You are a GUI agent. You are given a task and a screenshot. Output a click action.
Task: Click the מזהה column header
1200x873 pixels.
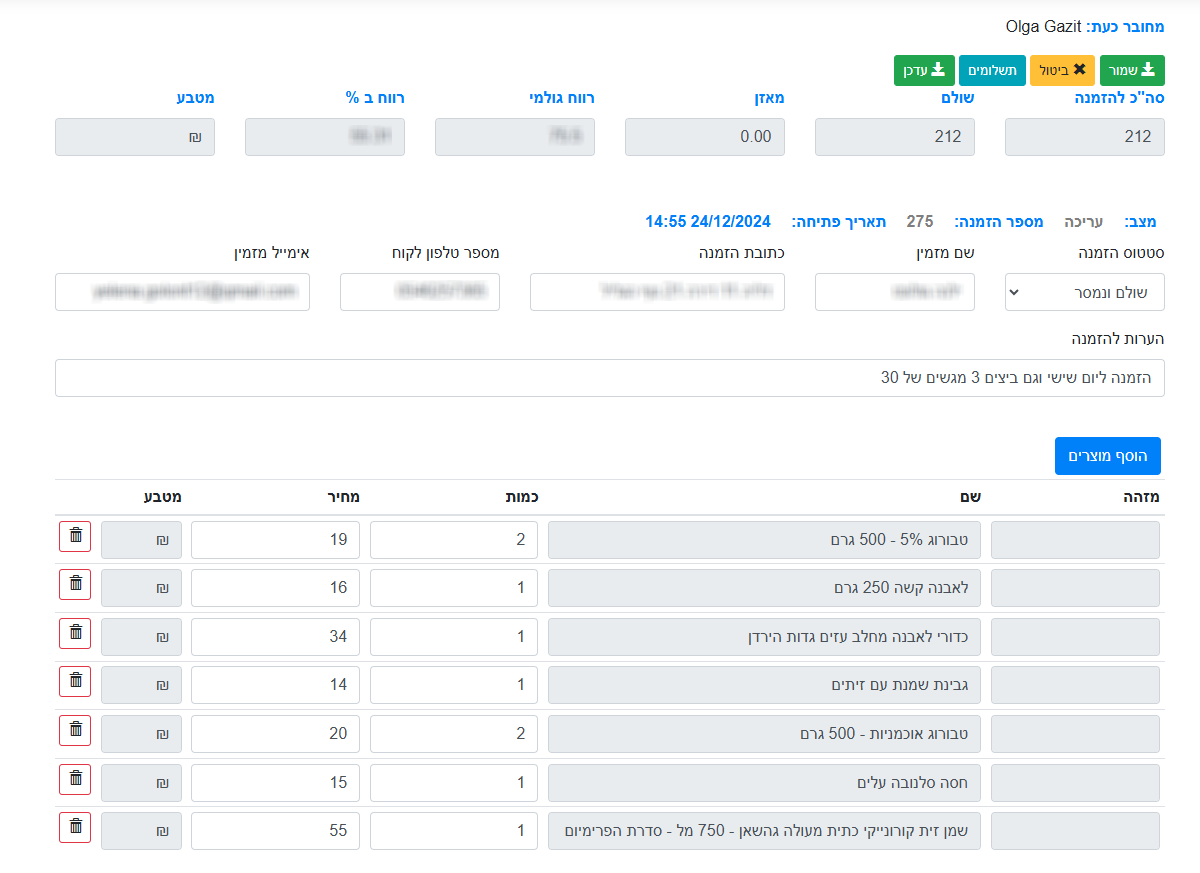point(1141,497)
